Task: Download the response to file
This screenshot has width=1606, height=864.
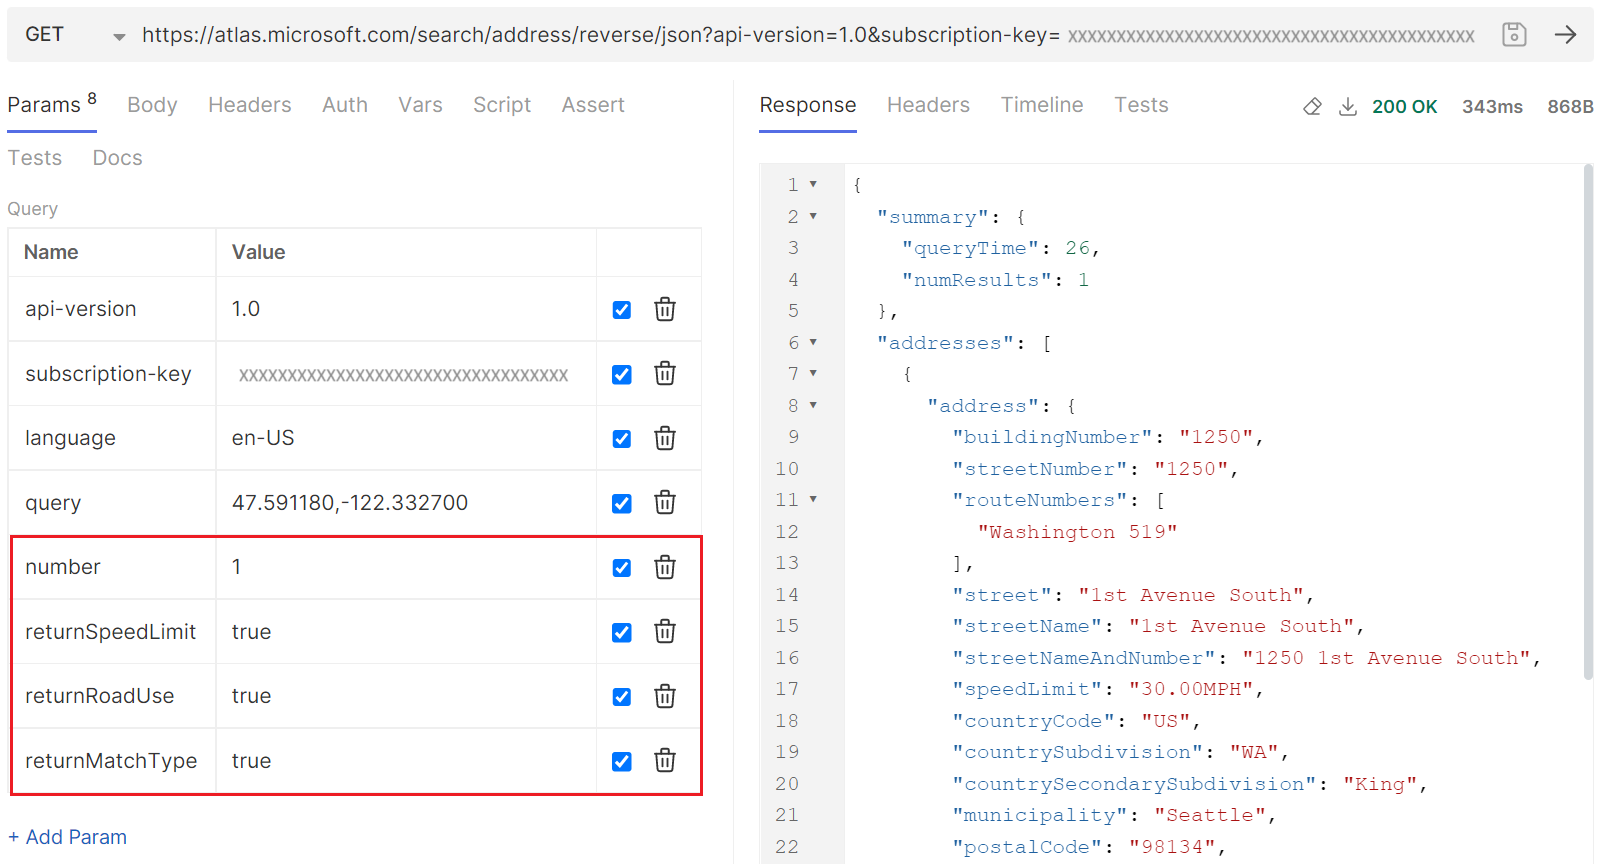Action: coord(1348,107)
